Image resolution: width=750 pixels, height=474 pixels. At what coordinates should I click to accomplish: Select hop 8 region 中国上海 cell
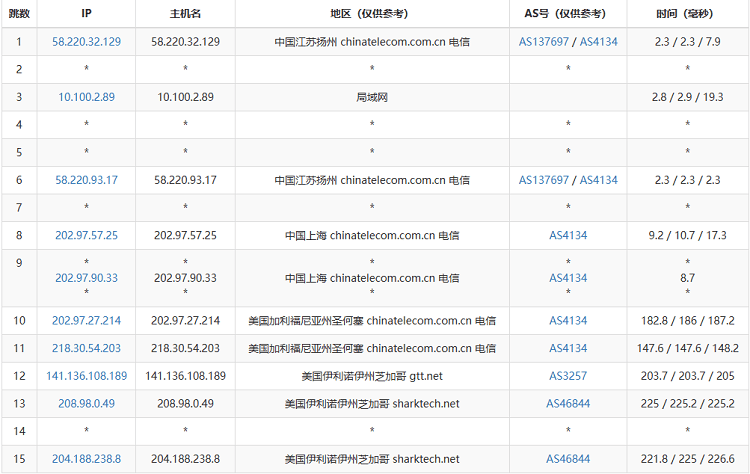pyautogui.click(x=372, y=235)
